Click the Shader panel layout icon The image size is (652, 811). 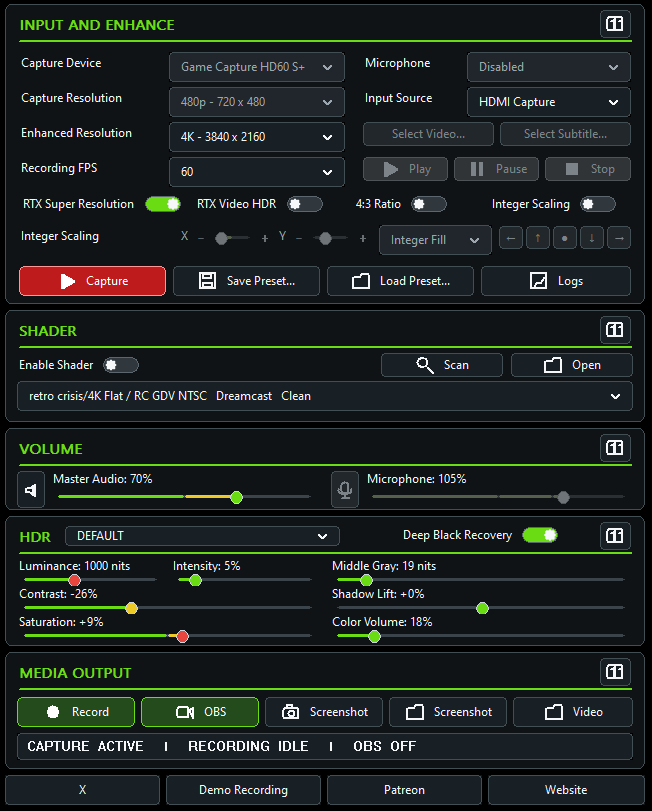pos(615,329)
